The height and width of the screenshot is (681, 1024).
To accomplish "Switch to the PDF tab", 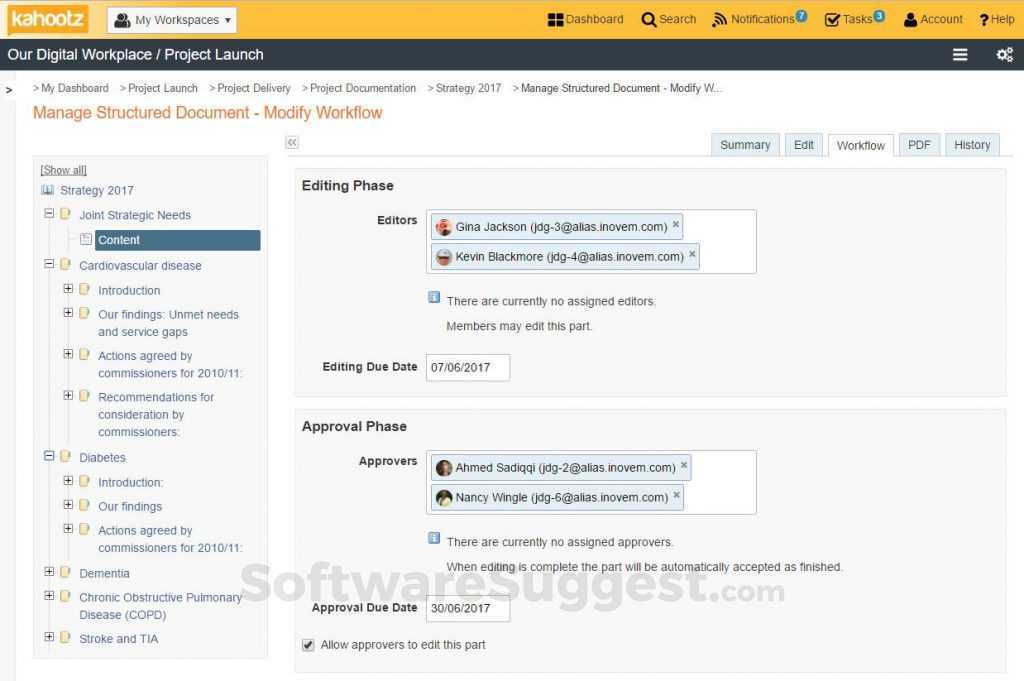I will tap(919, 145).
